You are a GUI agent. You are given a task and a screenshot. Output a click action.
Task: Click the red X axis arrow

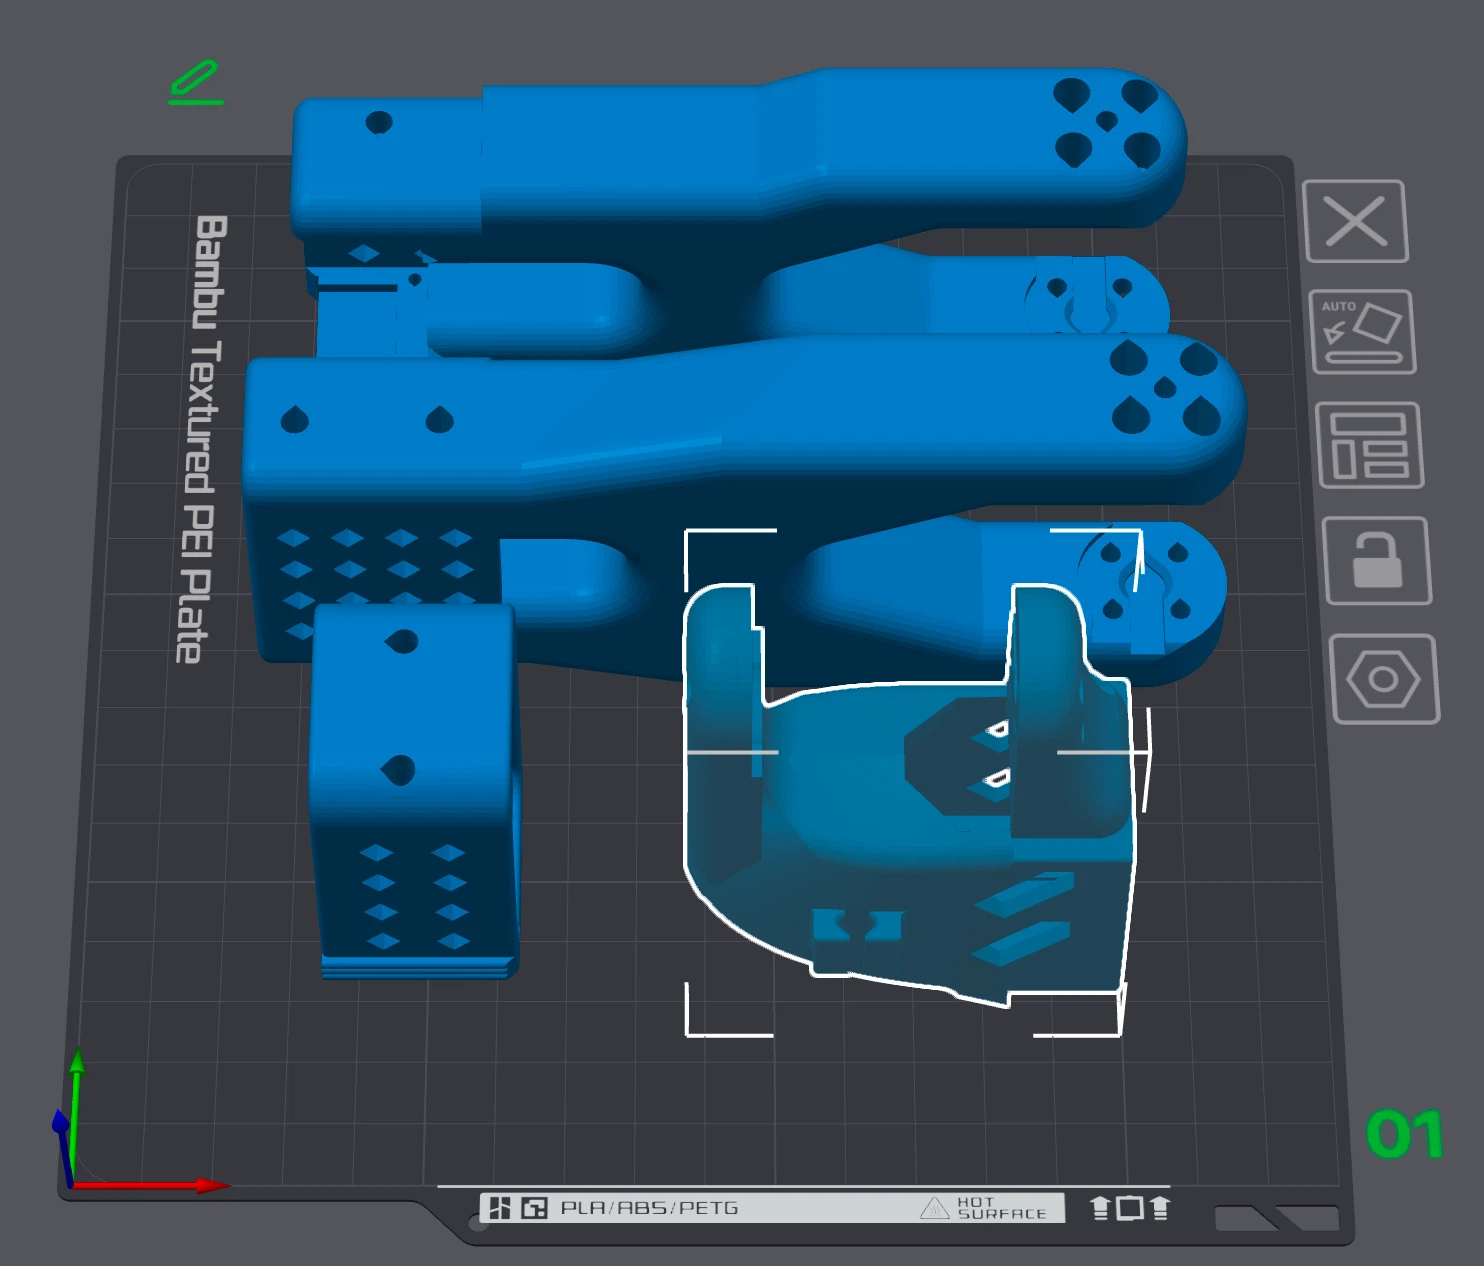tap(212, 1186)
